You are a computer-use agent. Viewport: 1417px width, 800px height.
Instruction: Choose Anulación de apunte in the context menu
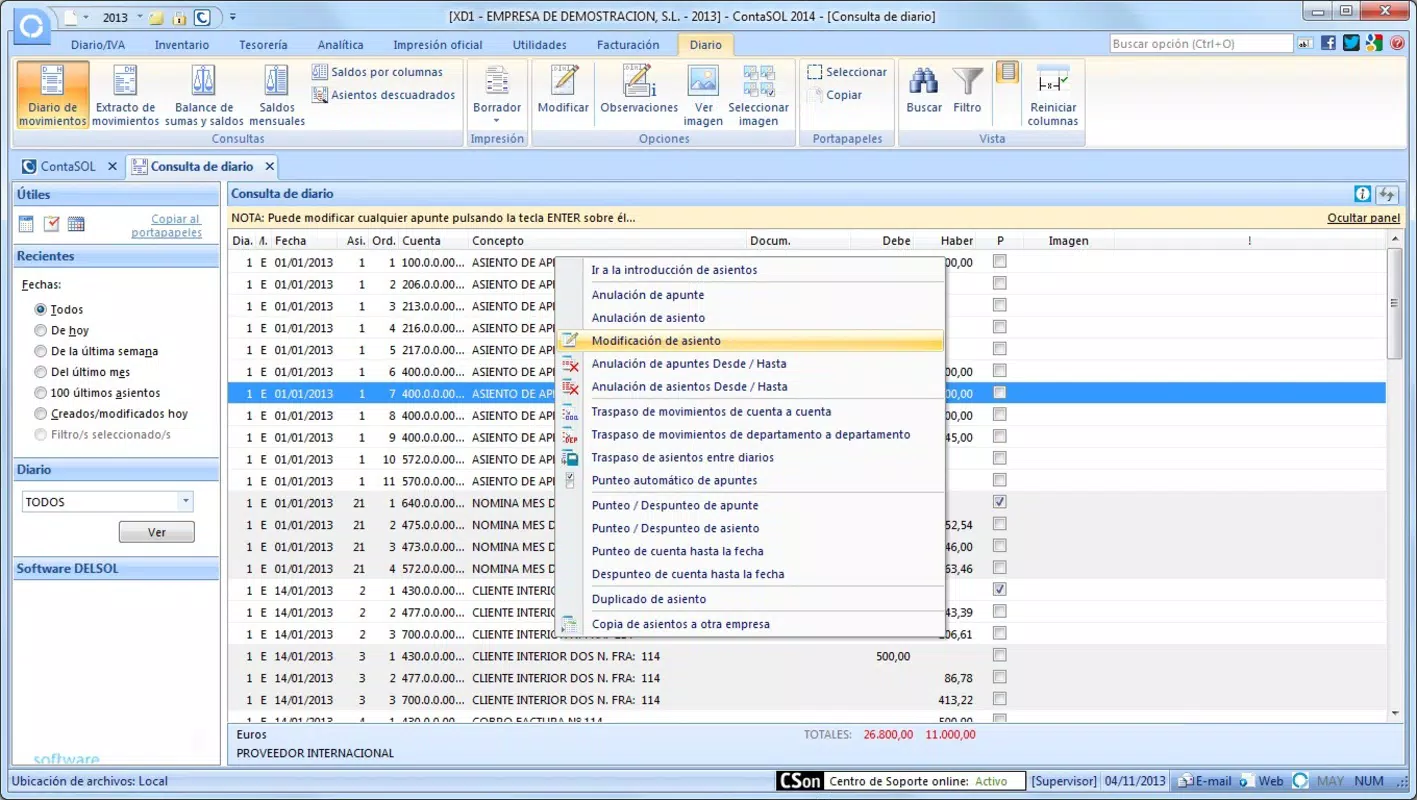coord(750,295)
